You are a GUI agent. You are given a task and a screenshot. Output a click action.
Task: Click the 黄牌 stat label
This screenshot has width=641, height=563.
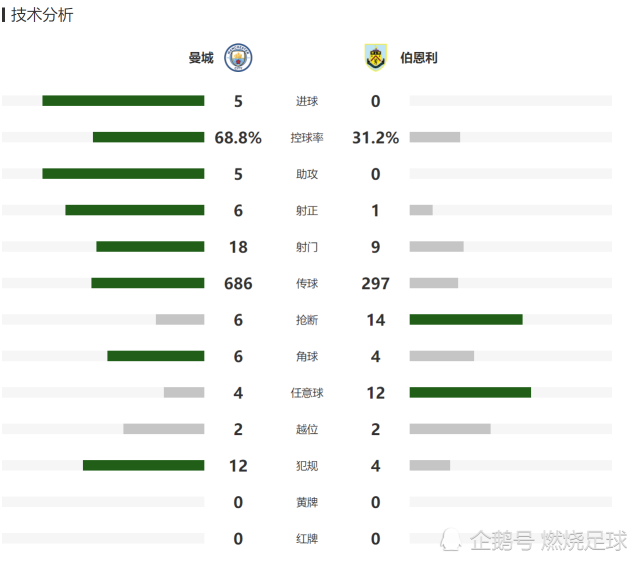click(x=307, y=503)
